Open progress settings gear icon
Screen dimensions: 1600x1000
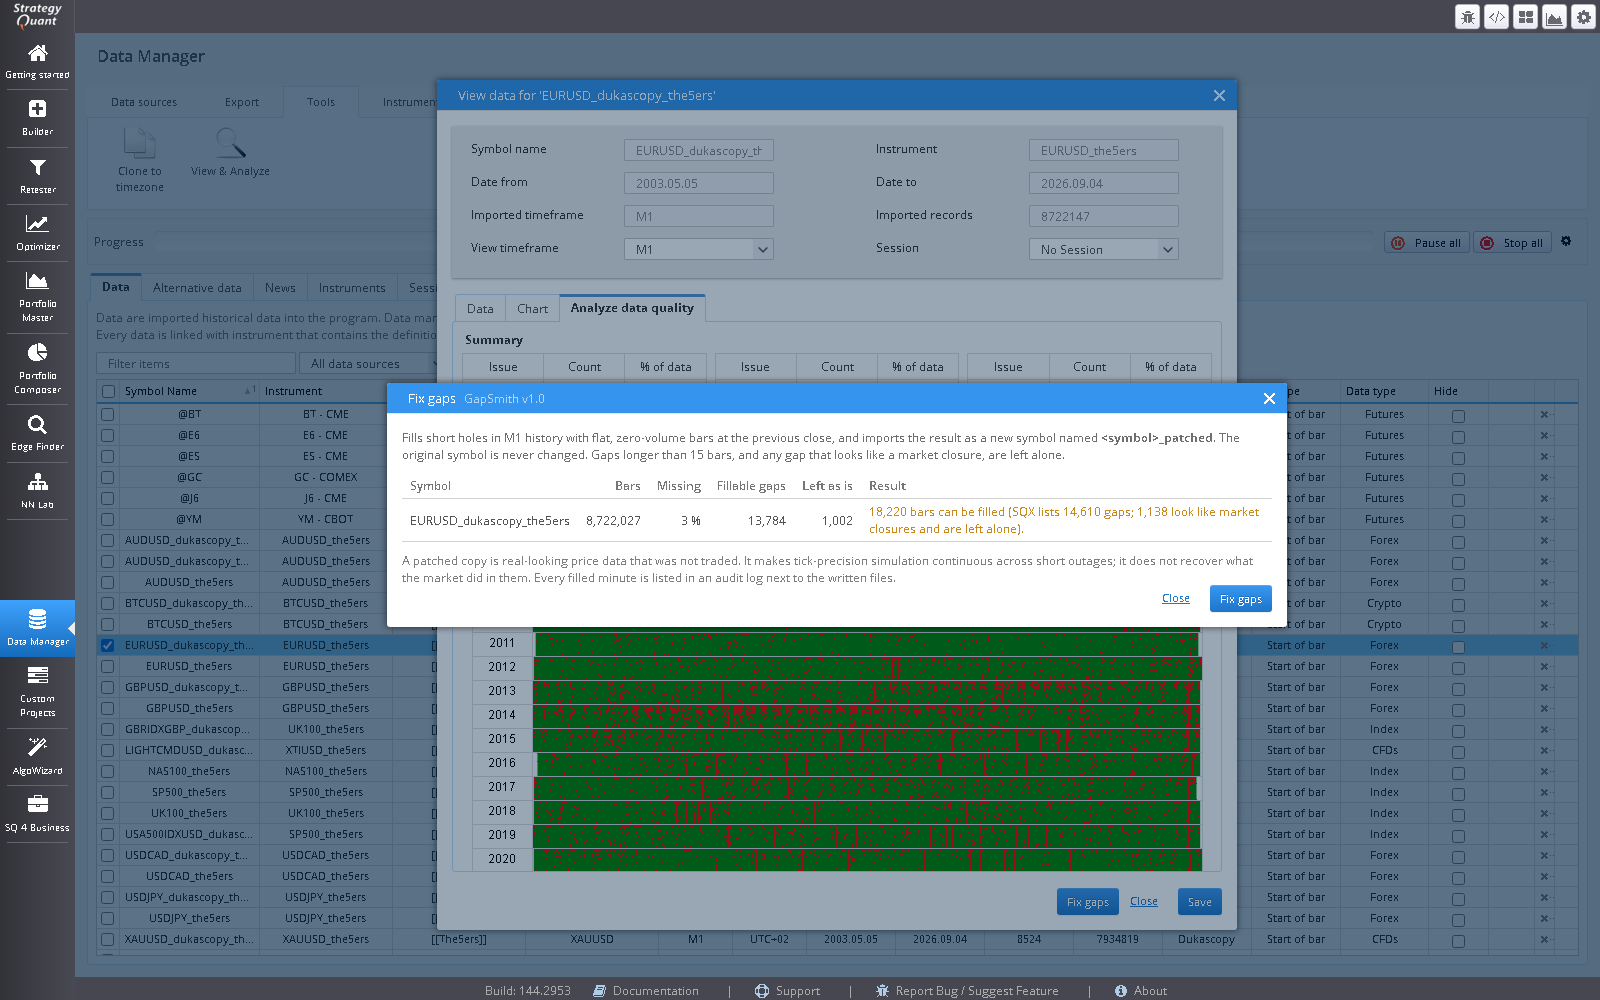[1566, 241]
